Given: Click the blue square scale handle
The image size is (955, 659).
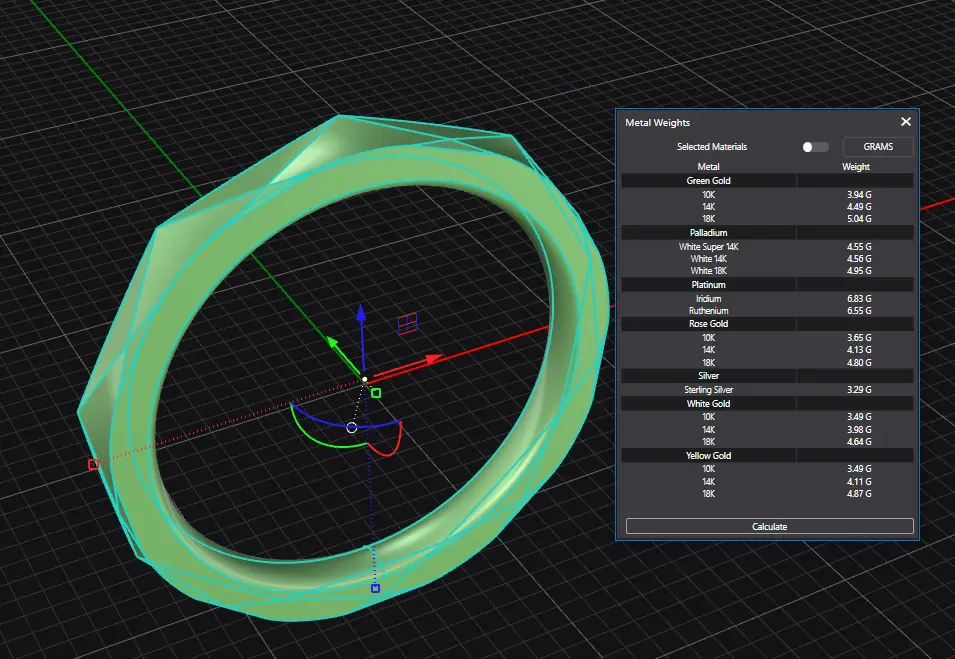Looking at the screenshot, I should pos(375,588).
